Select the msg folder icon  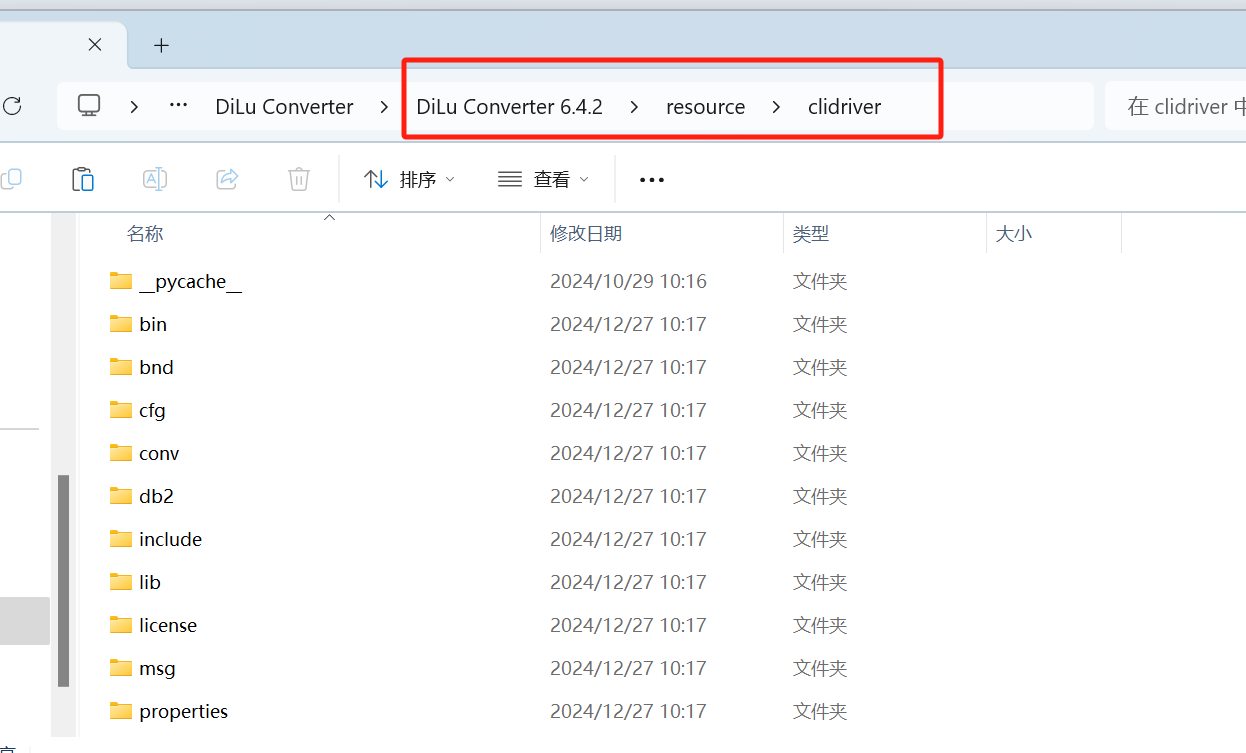click(x=121, y=668)
